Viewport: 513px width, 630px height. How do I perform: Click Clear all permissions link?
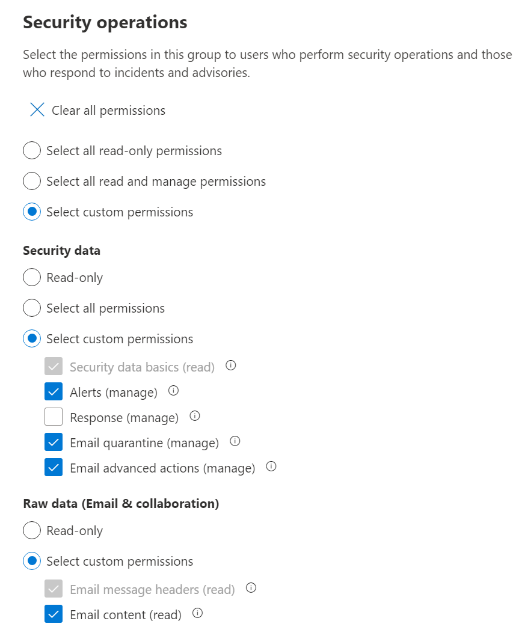coord(108,110)
